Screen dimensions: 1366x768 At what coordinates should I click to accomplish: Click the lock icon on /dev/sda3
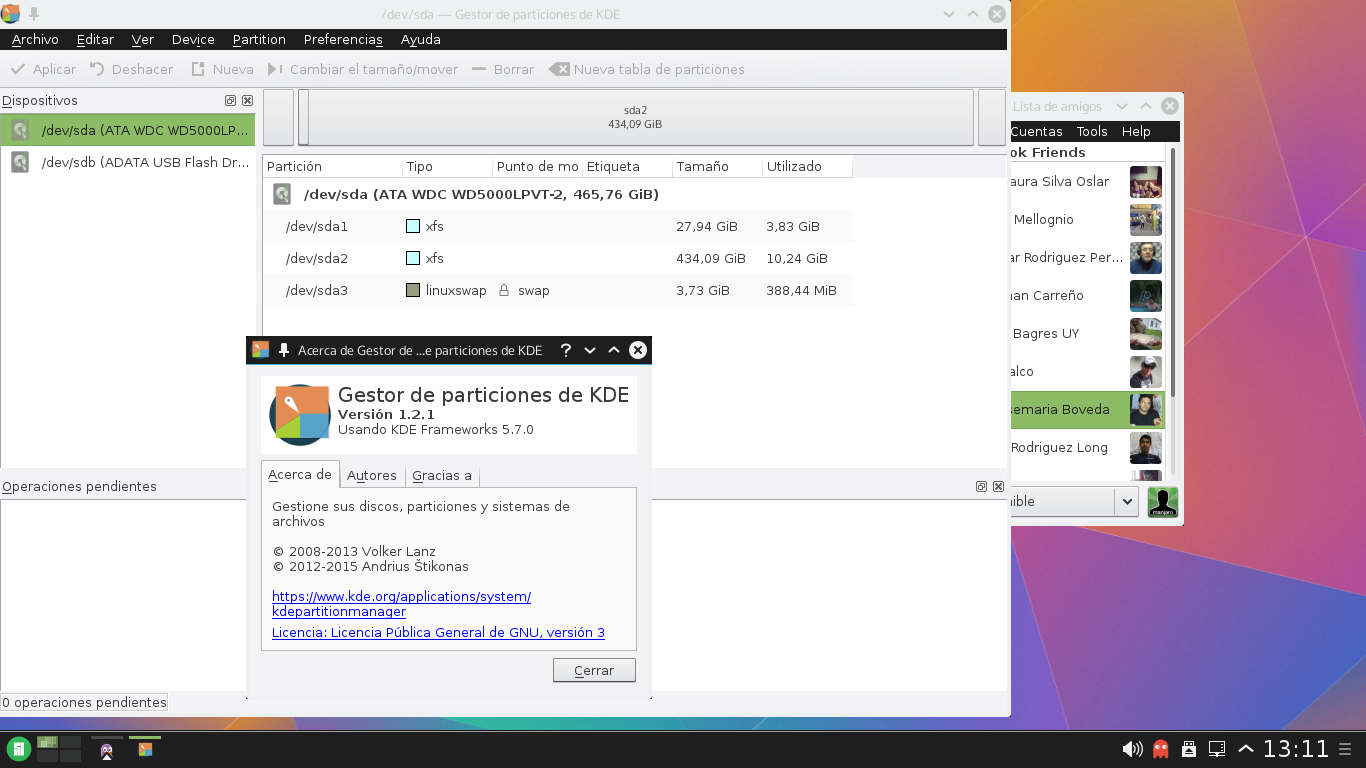[504, 290]
